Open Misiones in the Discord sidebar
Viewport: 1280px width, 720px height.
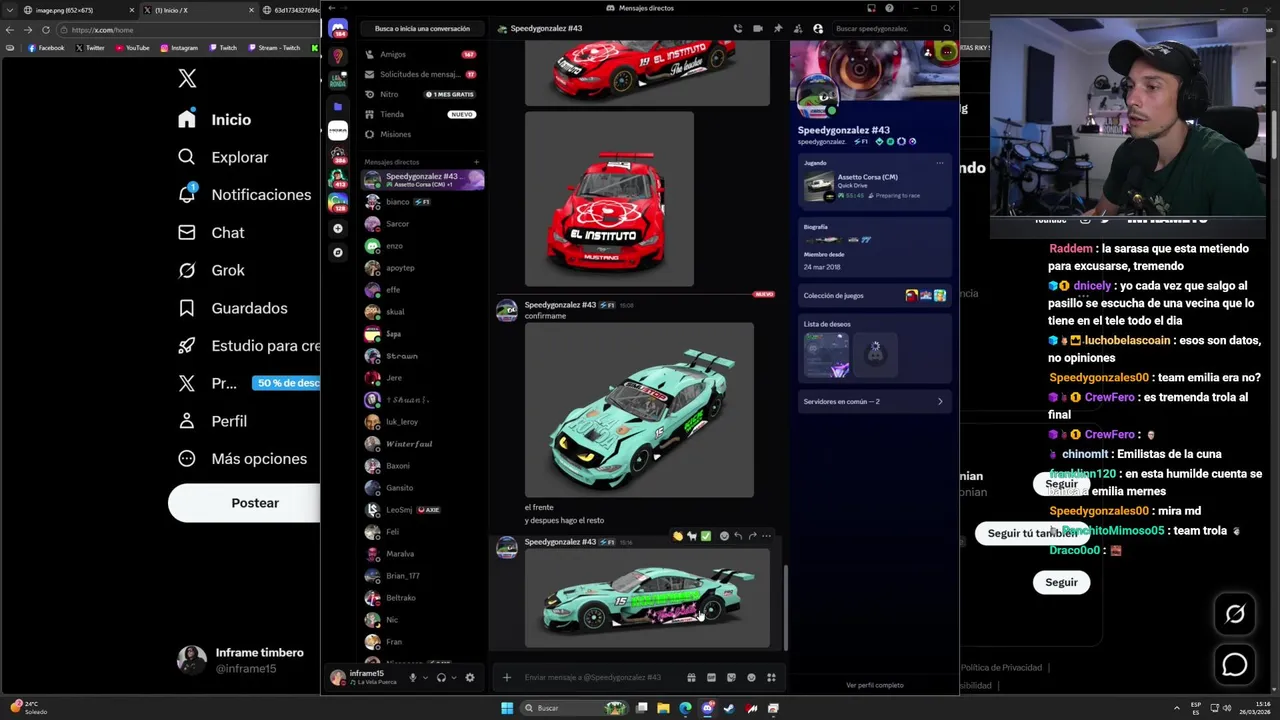(420, 134)
